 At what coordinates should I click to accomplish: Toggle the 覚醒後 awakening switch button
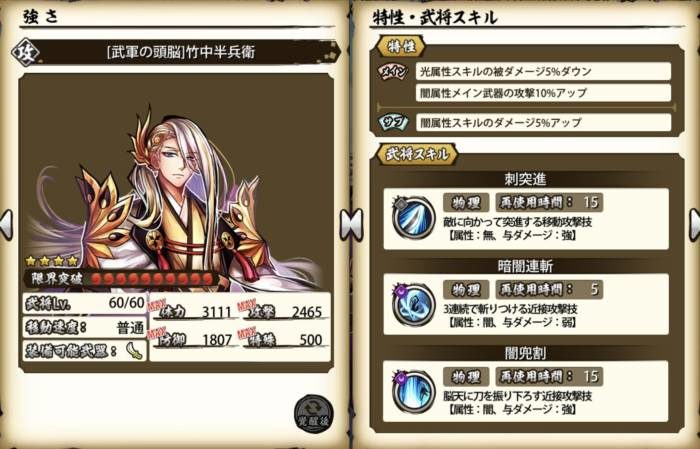[313, 415]
